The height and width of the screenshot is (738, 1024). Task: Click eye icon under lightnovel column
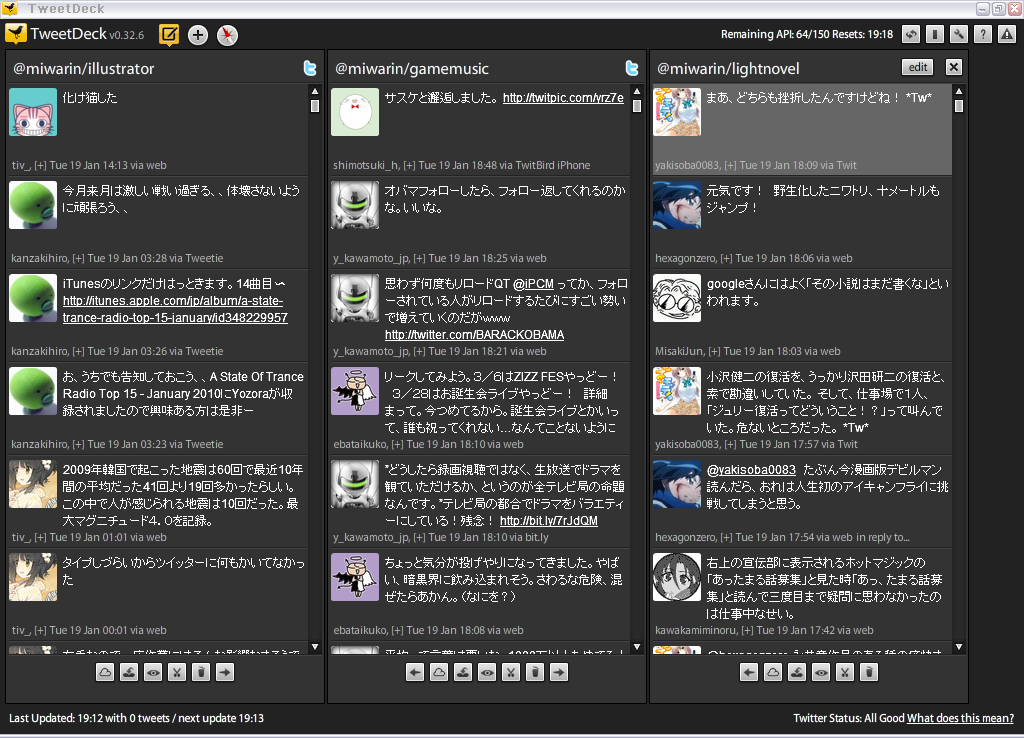click(821, 672)
